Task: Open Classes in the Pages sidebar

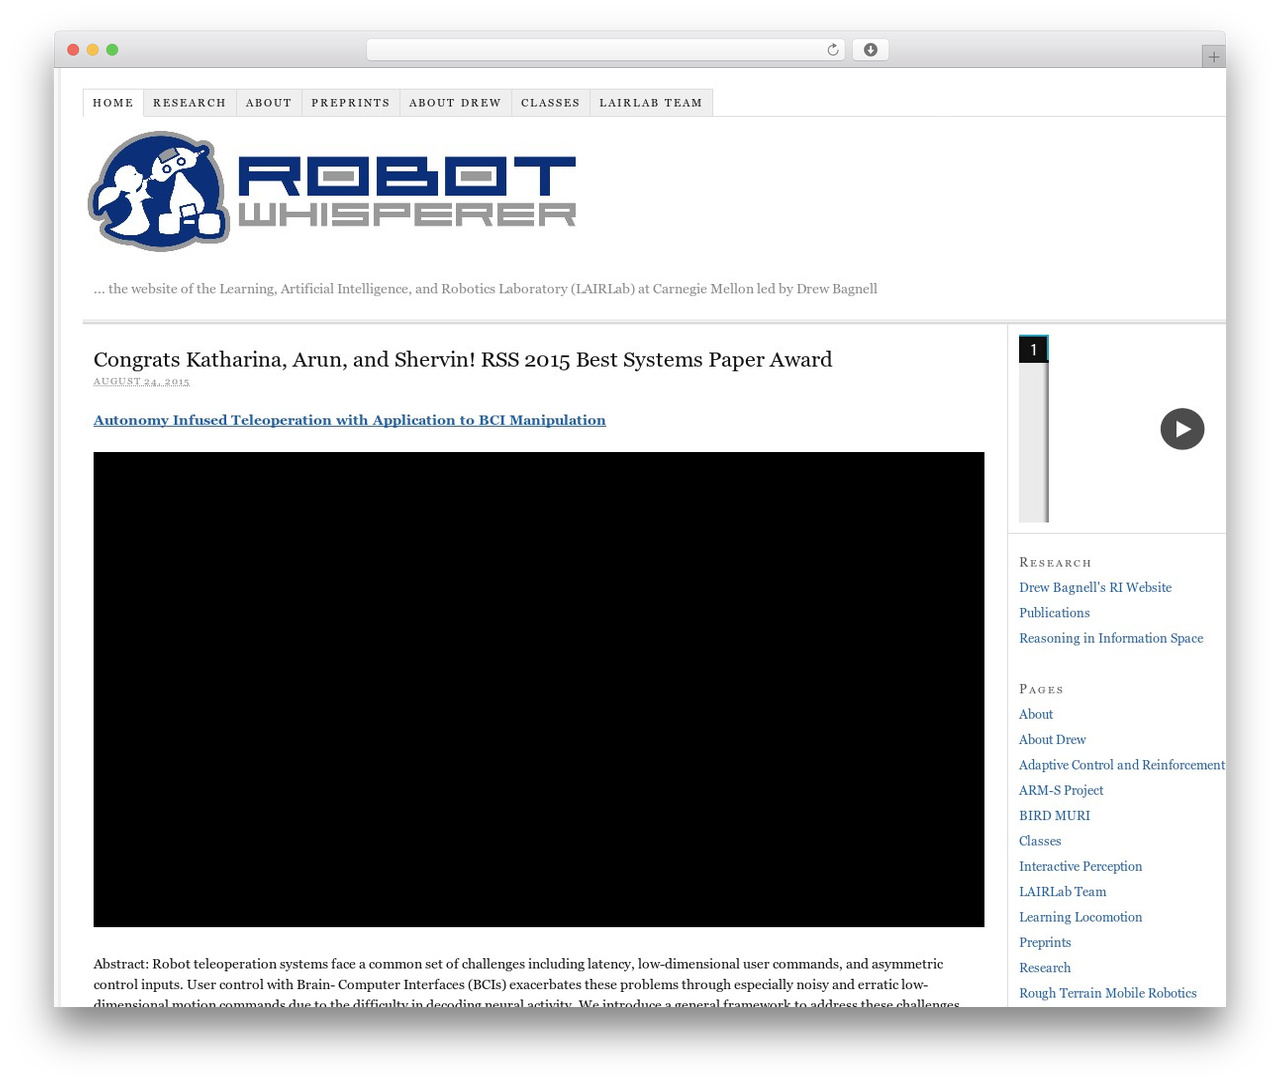Action: tap(1040, 841)
